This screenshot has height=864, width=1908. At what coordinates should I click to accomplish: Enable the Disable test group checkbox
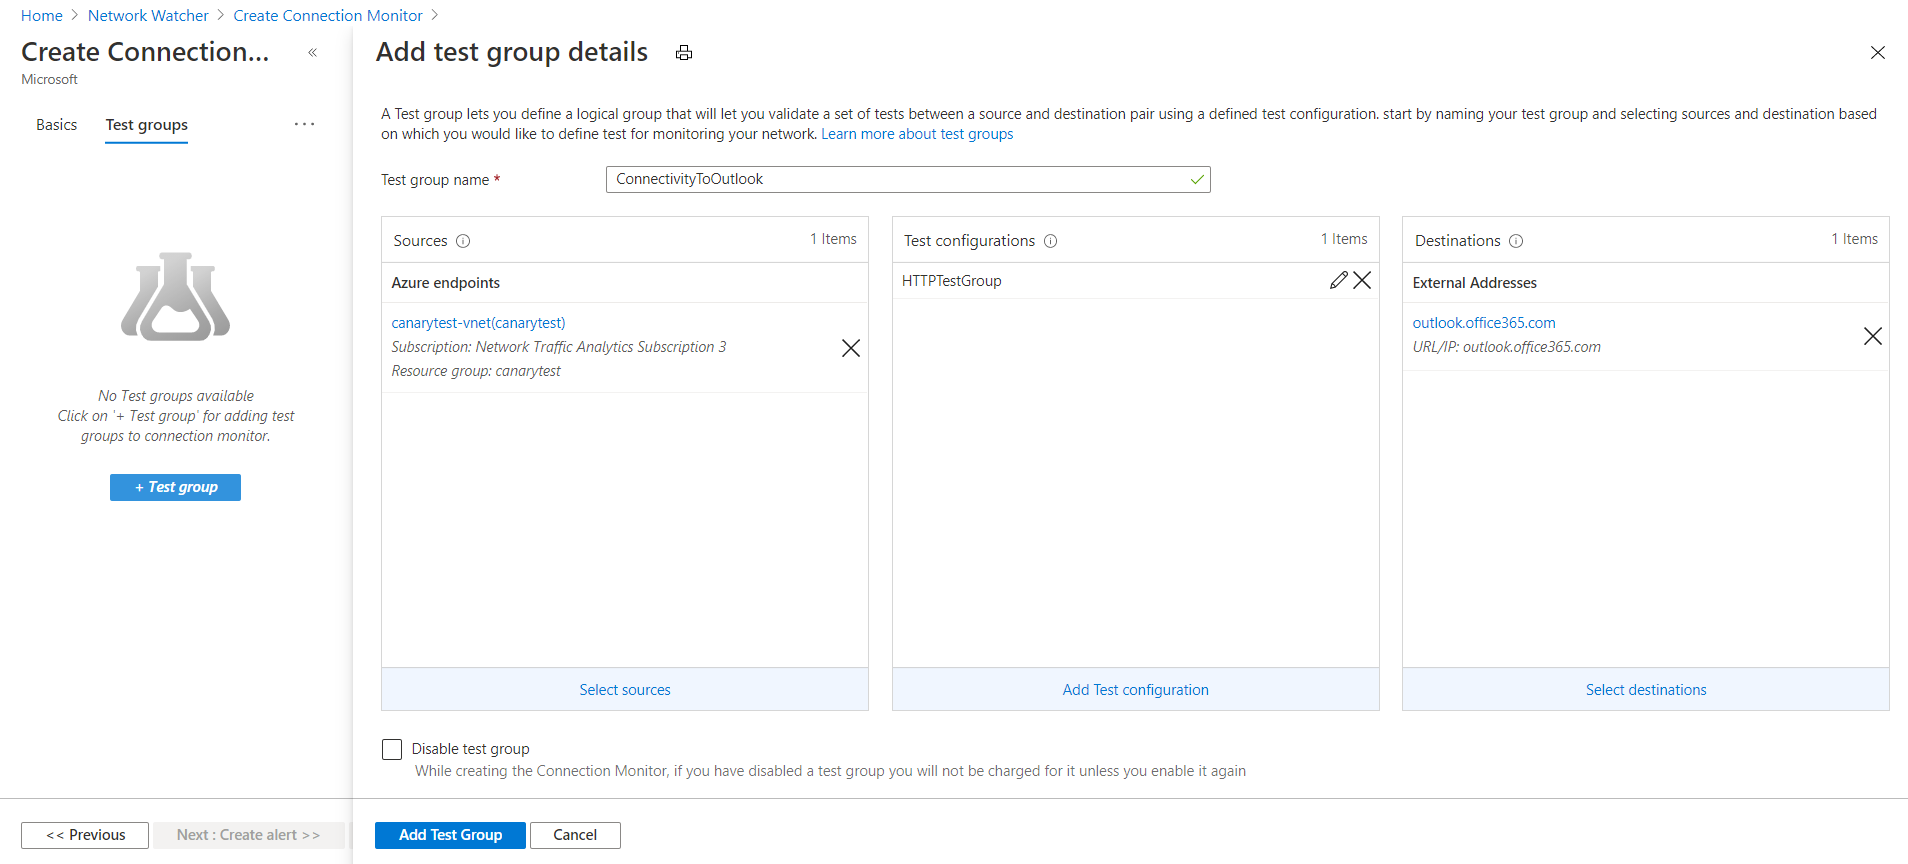point(392,749)
